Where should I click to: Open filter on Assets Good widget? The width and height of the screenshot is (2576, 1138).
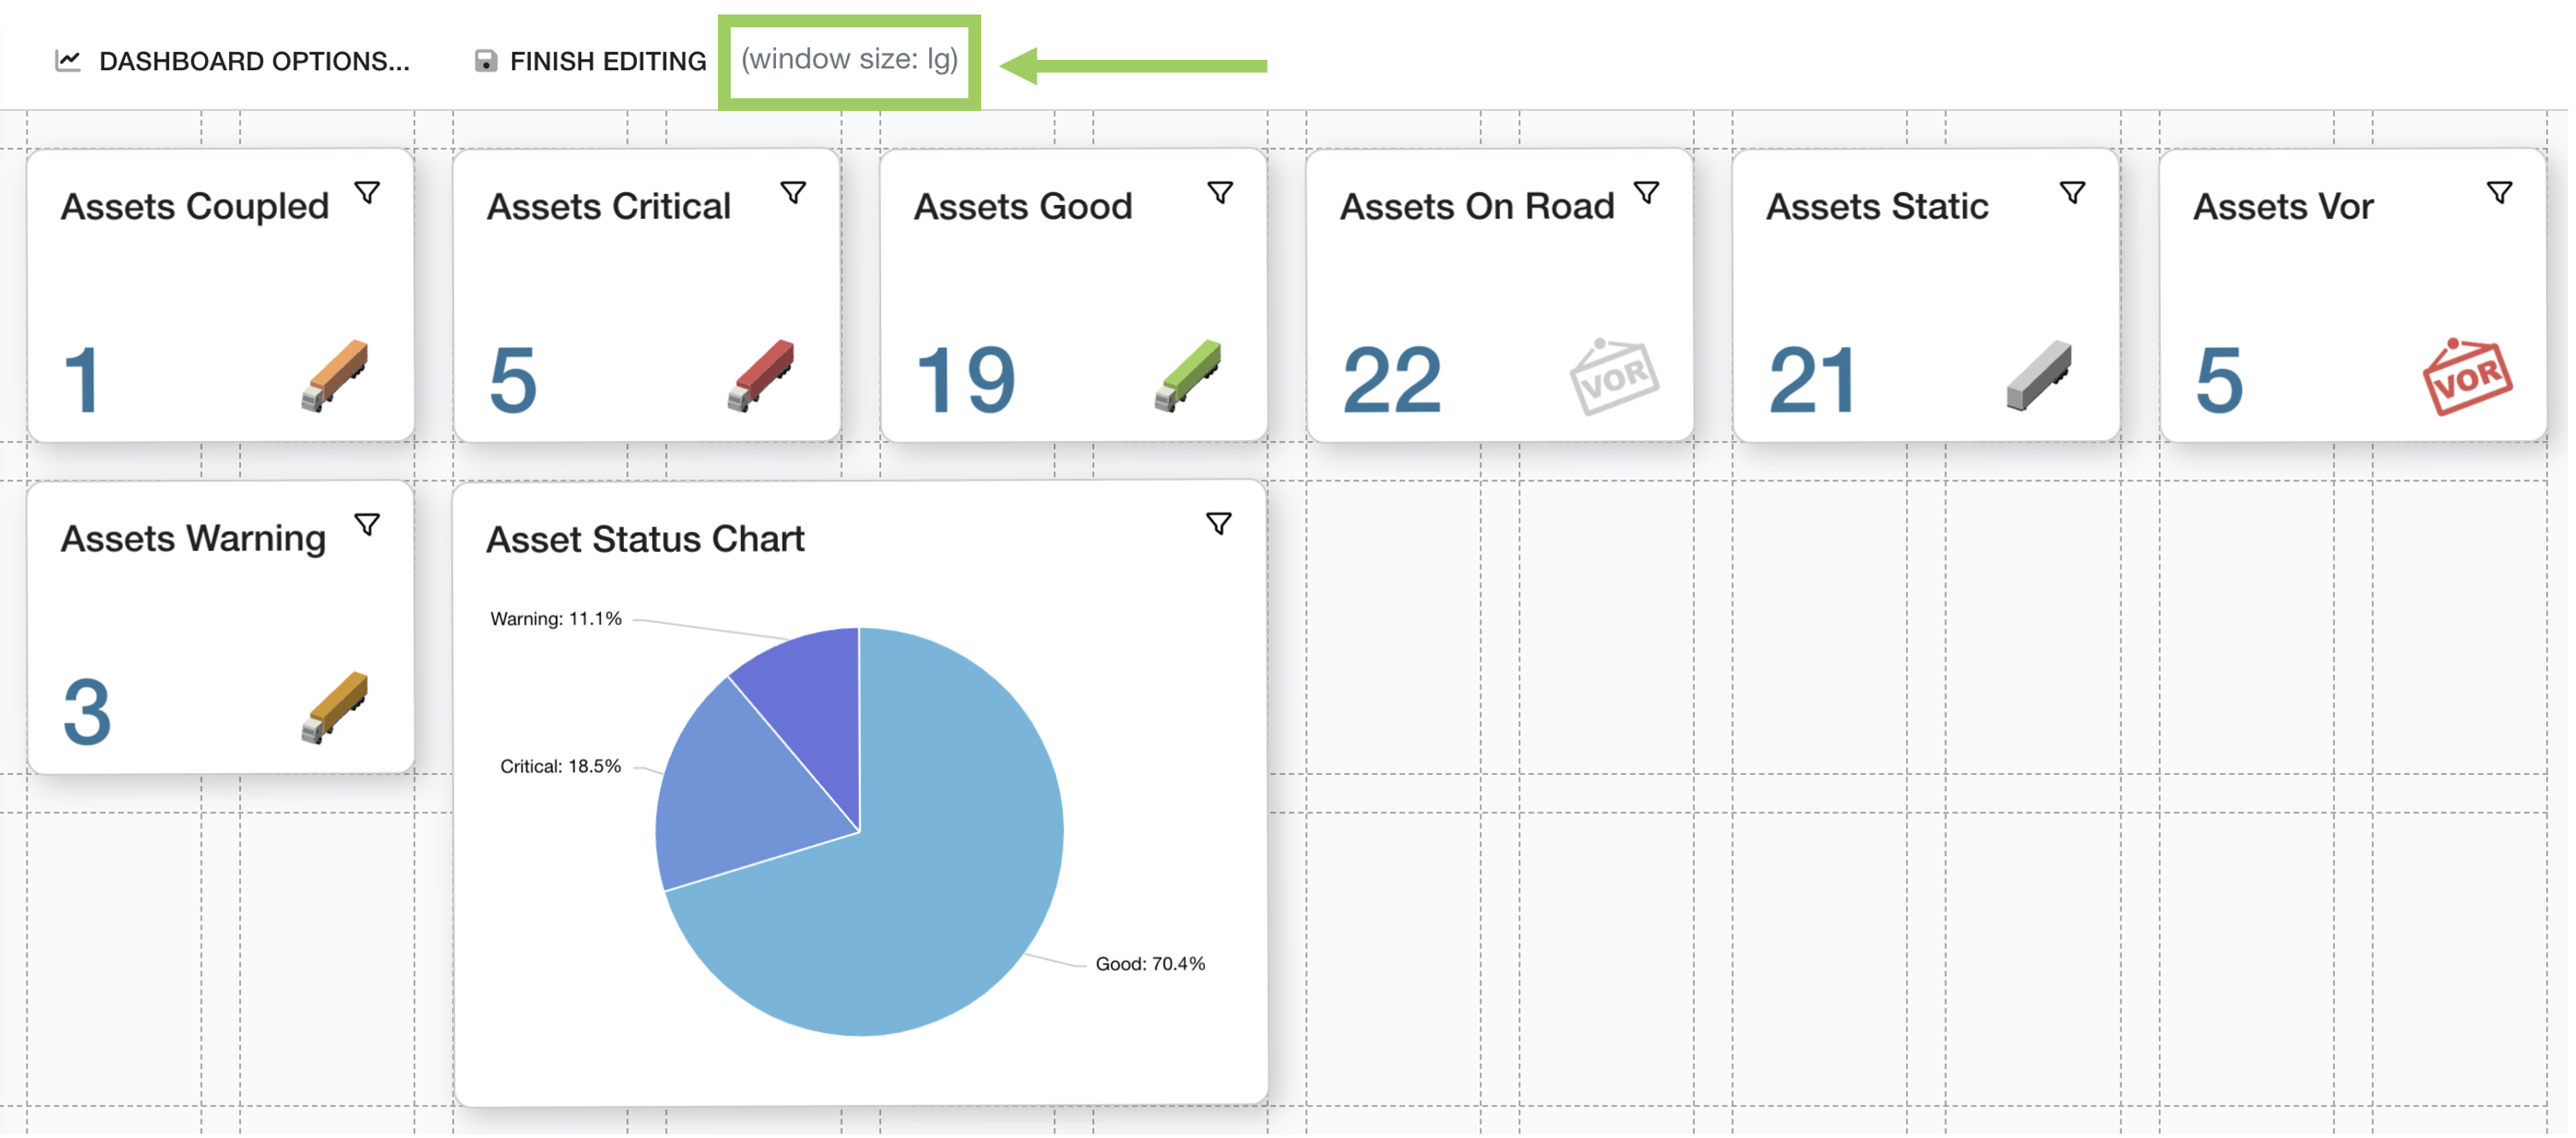click(1220, 192)
